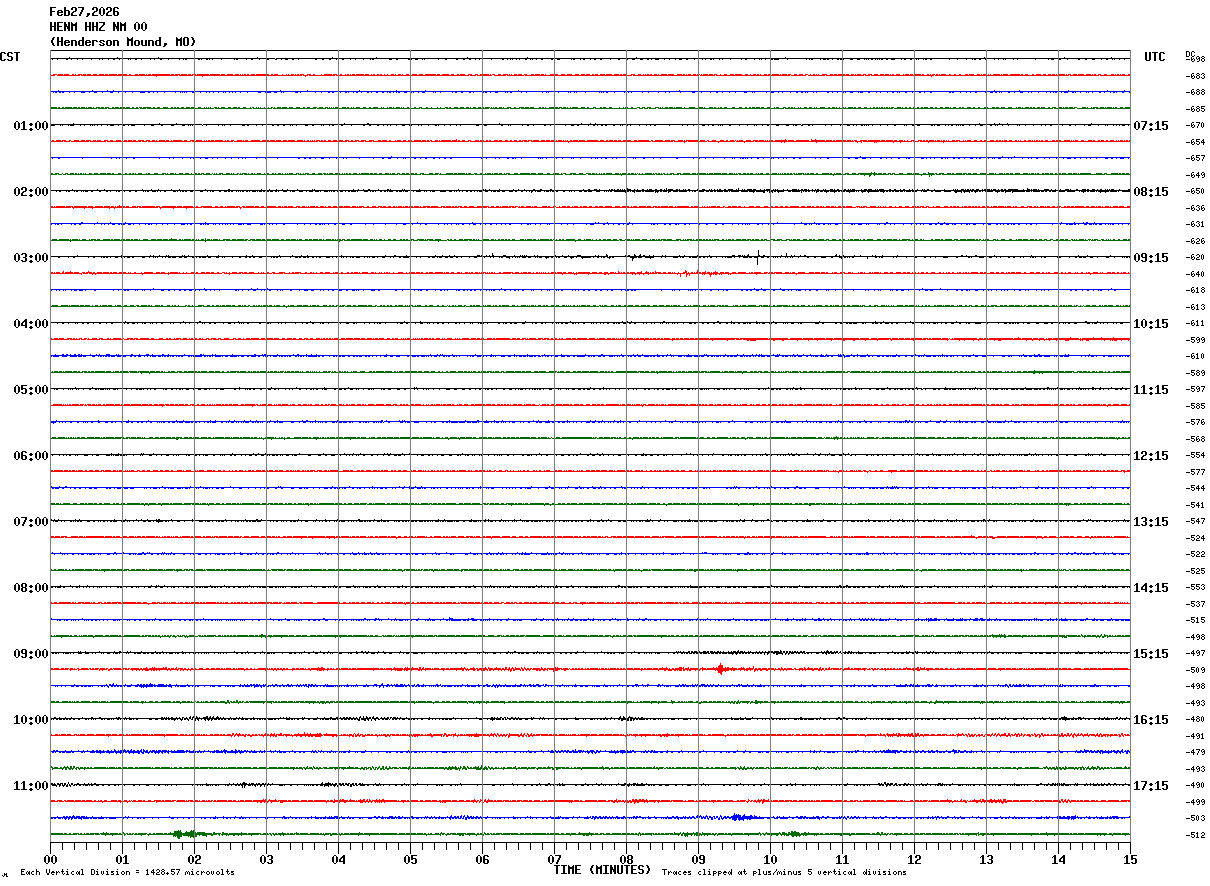
Task: Click the CST timezone label
Action: [10, 57]
